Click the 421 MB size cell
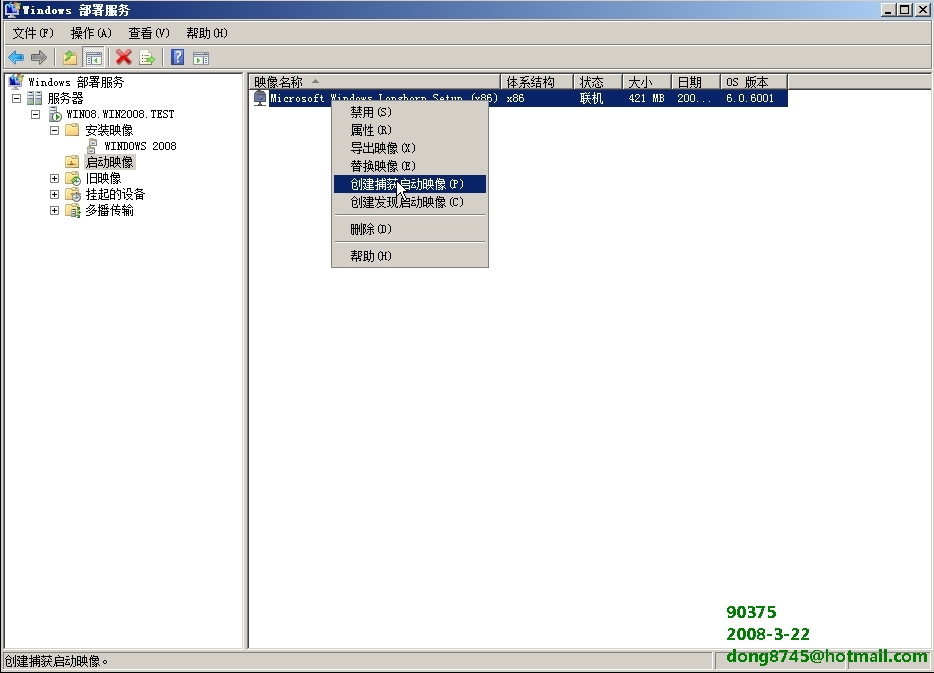 [x=647, y=98]
